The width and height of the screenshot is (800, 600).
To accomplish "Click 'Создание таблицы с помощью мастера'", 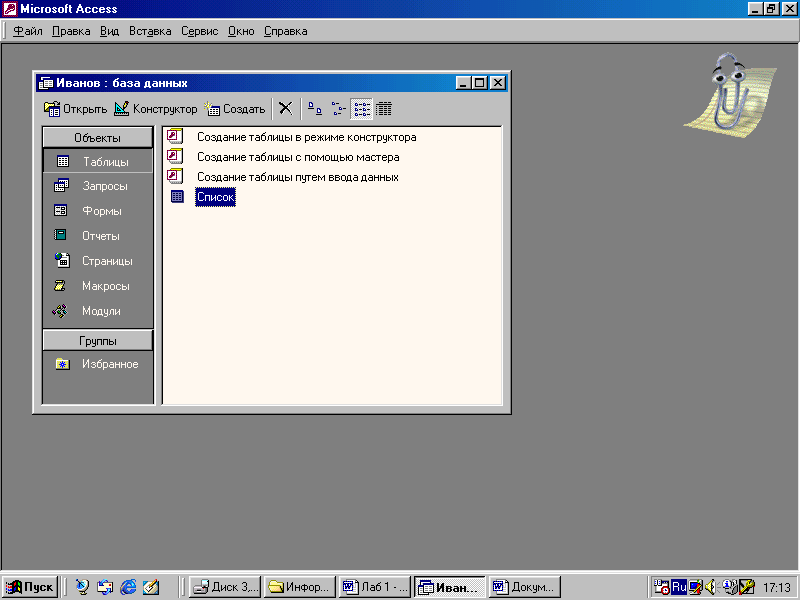I will coord(298,157).
